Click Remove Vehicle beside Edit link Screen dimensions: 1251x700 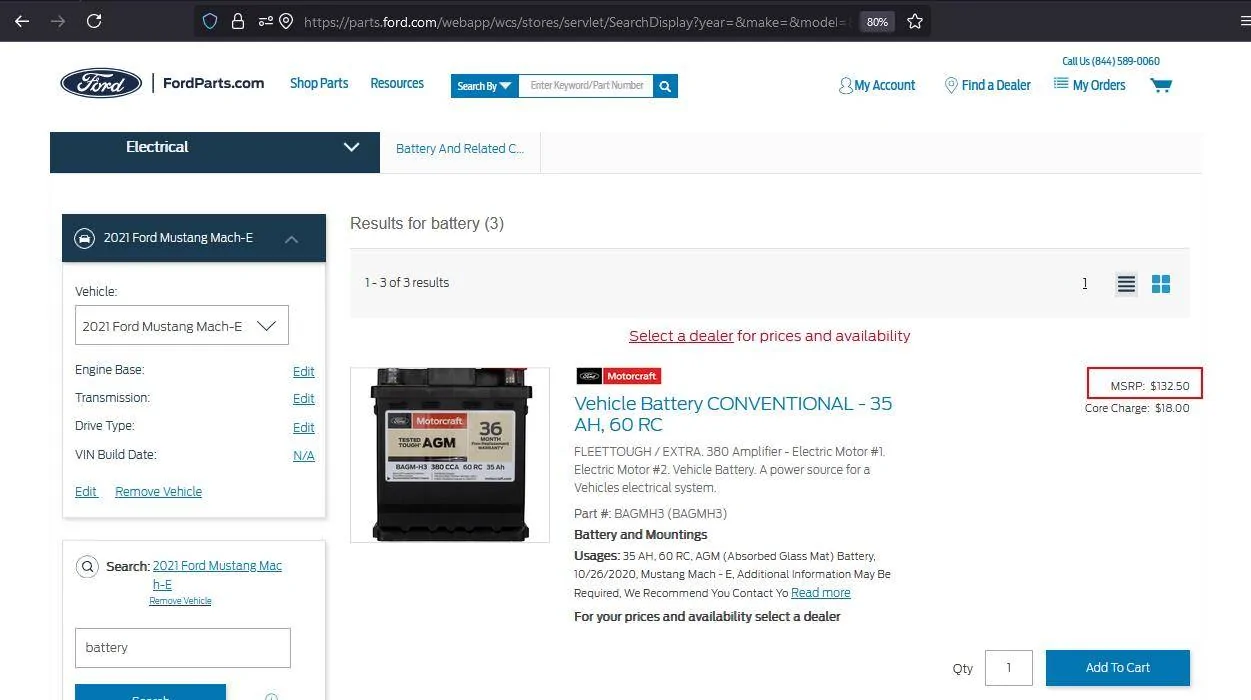158,492
